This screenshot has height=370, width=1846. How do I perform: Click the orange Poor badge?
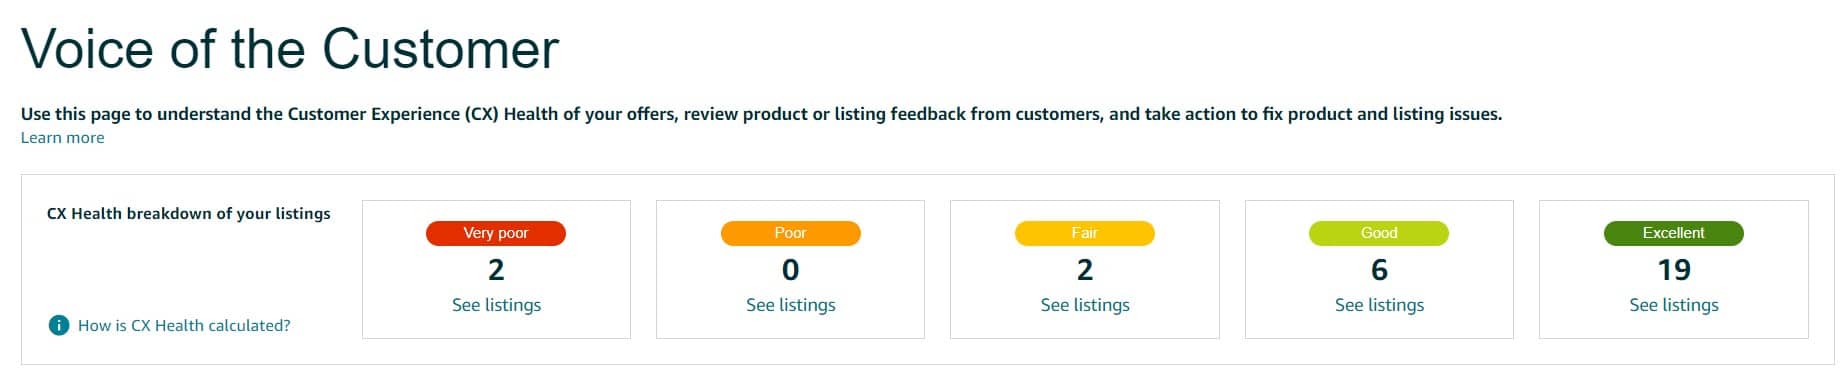(x=790, y=233)
